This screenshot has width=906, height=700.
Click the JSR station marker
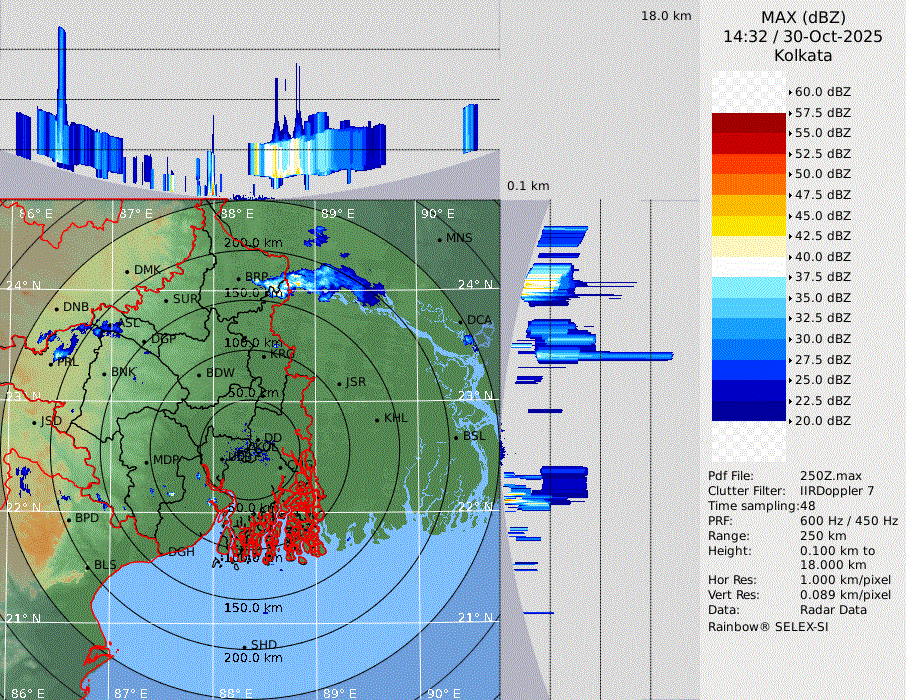click(338, 383)
